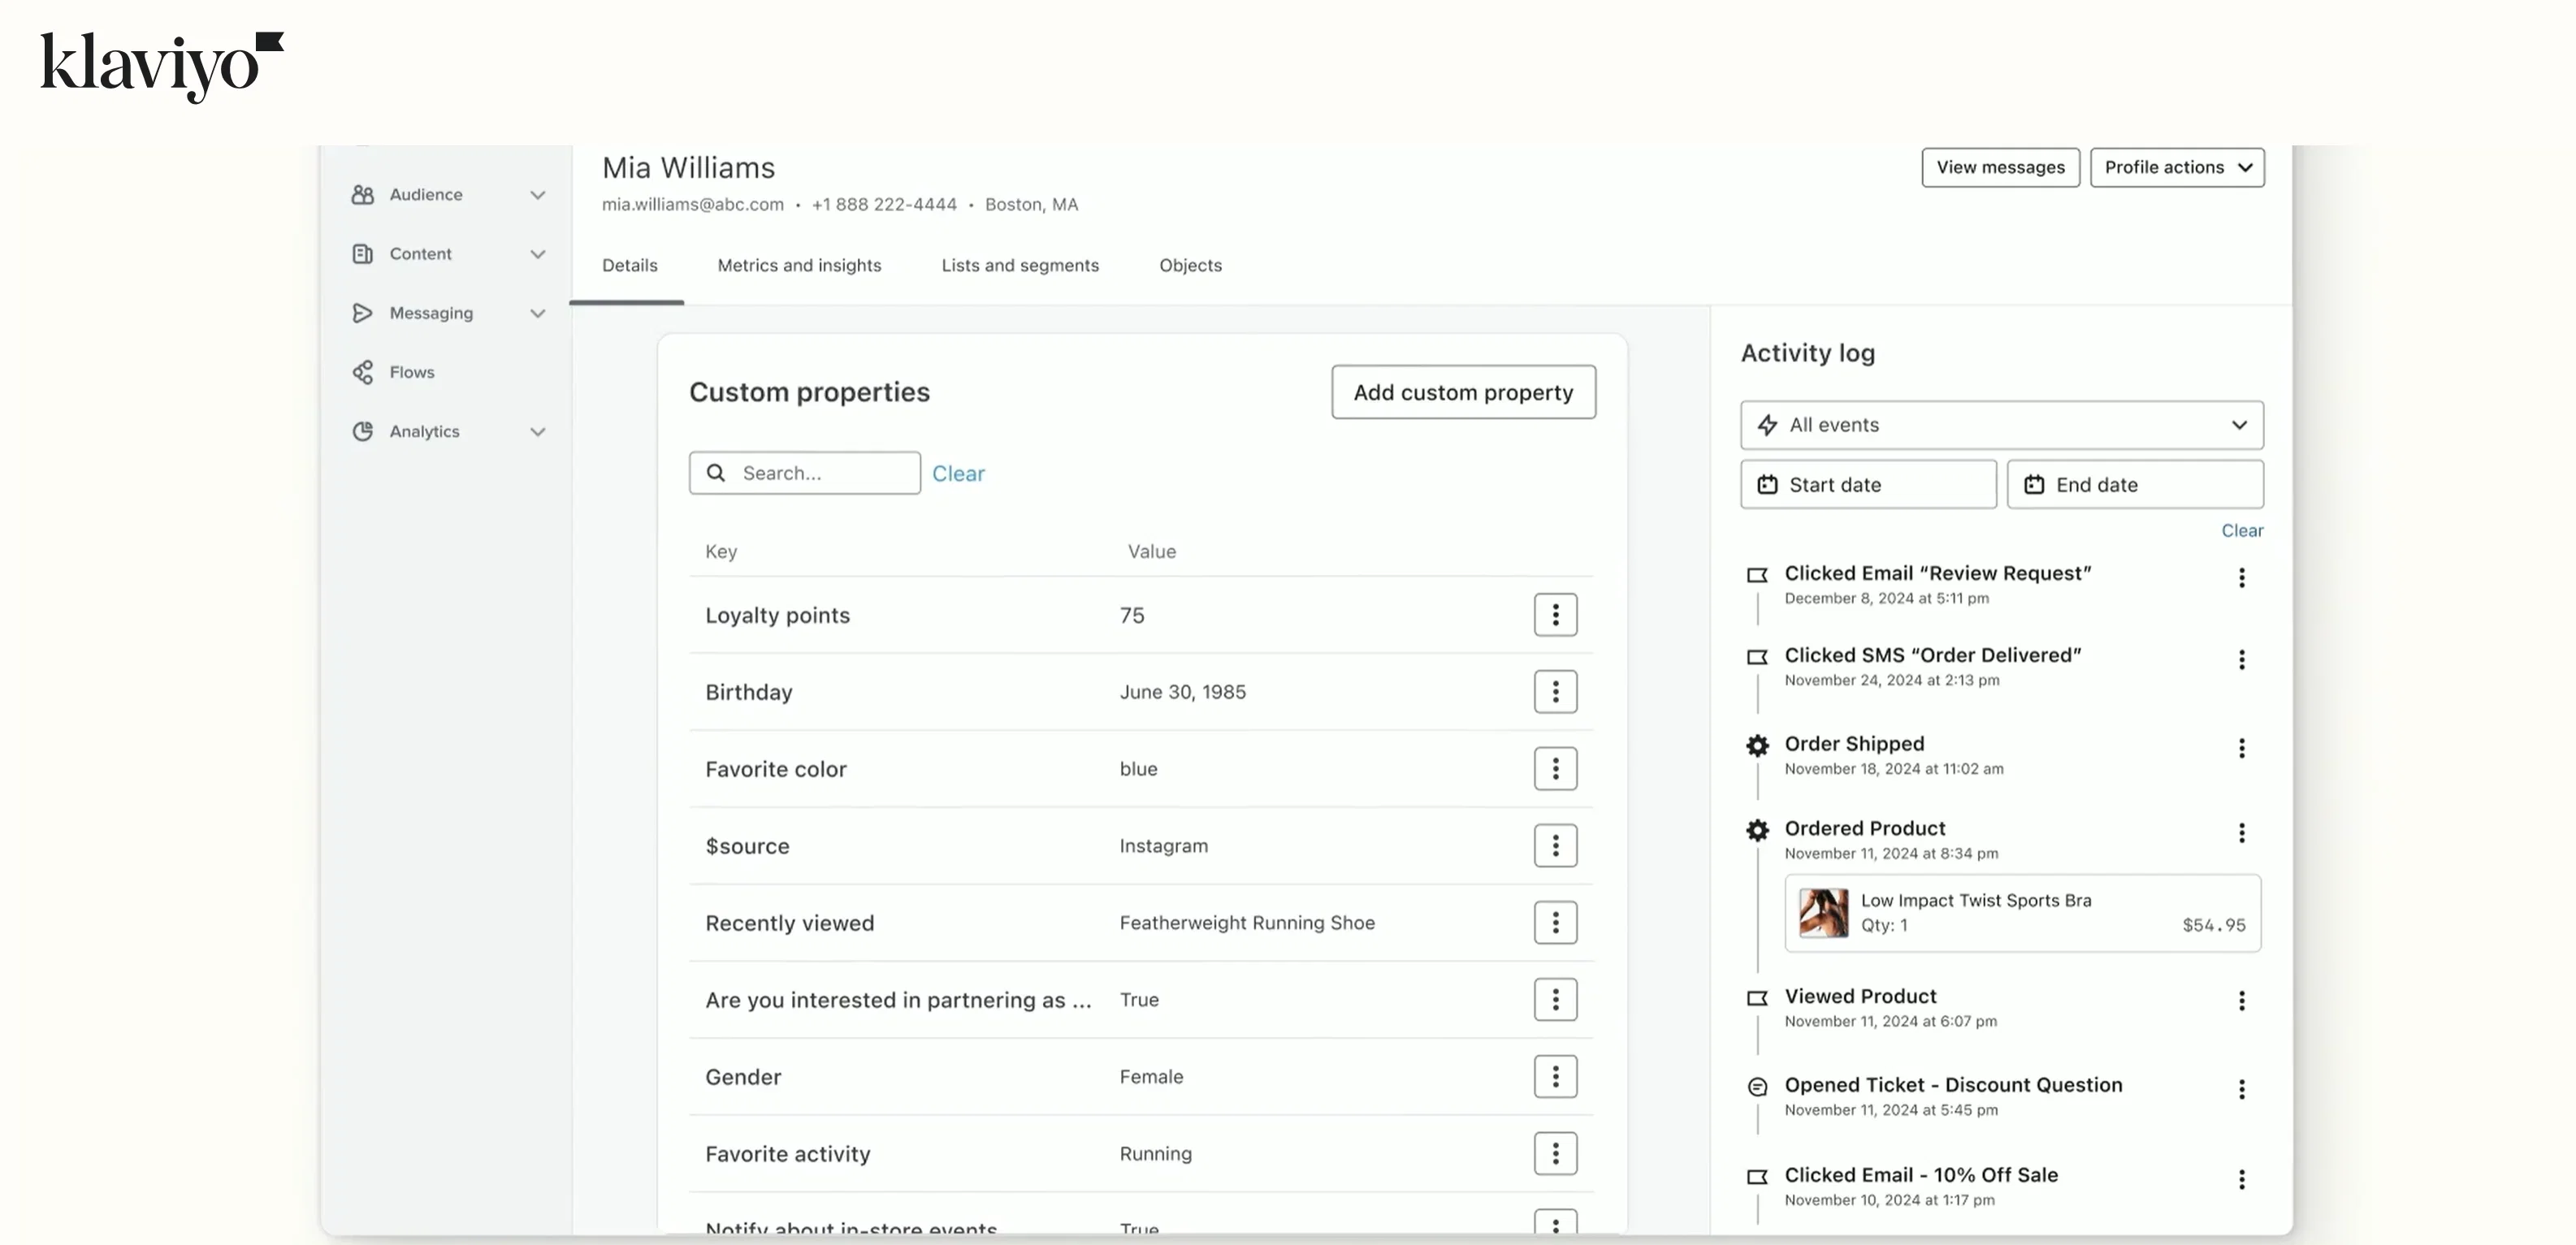
Task: Click the Klaviyo logo
Action: [x=162, y=66]
